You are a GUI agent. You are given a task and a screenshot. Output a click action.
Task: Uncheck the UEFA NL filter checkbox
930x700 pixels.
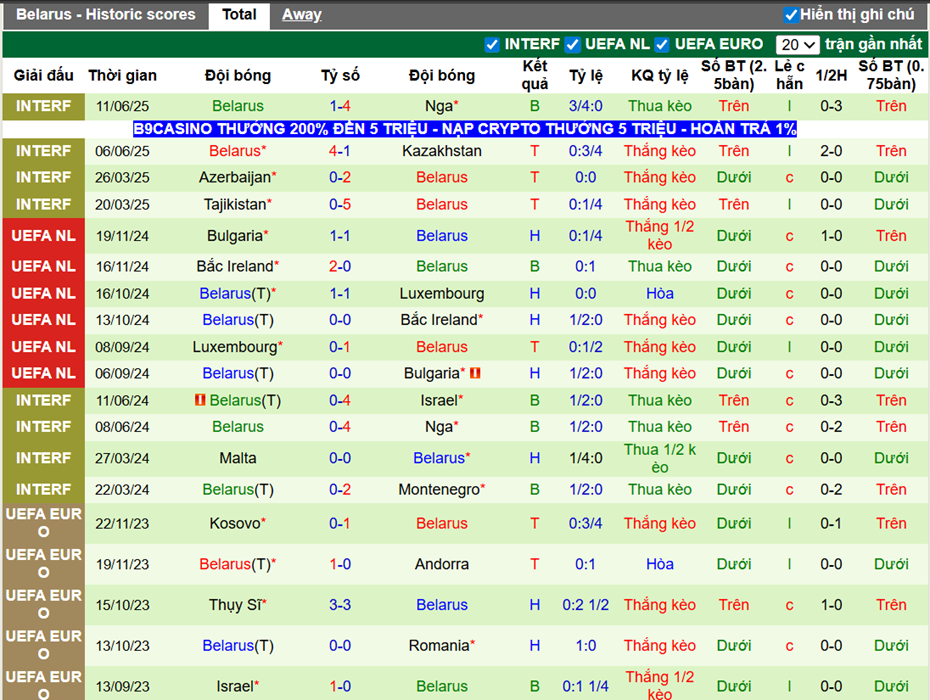pos(572,44)
